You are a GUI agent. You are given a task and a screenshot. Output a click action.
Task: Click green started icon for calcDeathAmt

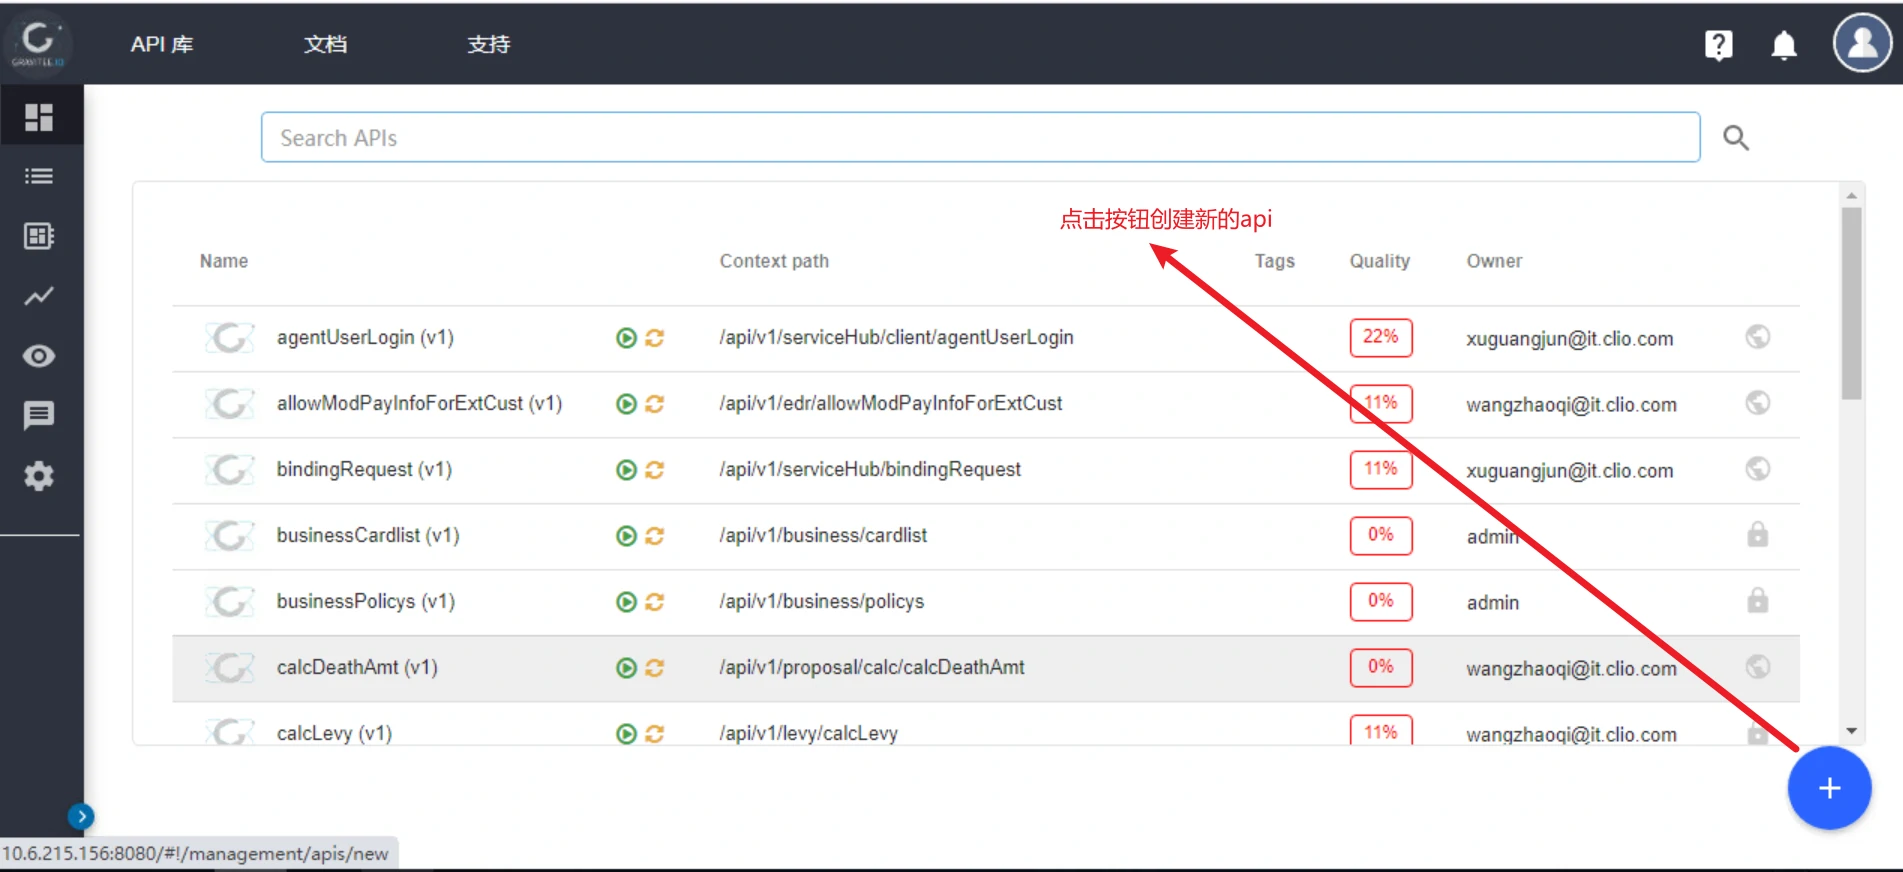tap(626, 668)
